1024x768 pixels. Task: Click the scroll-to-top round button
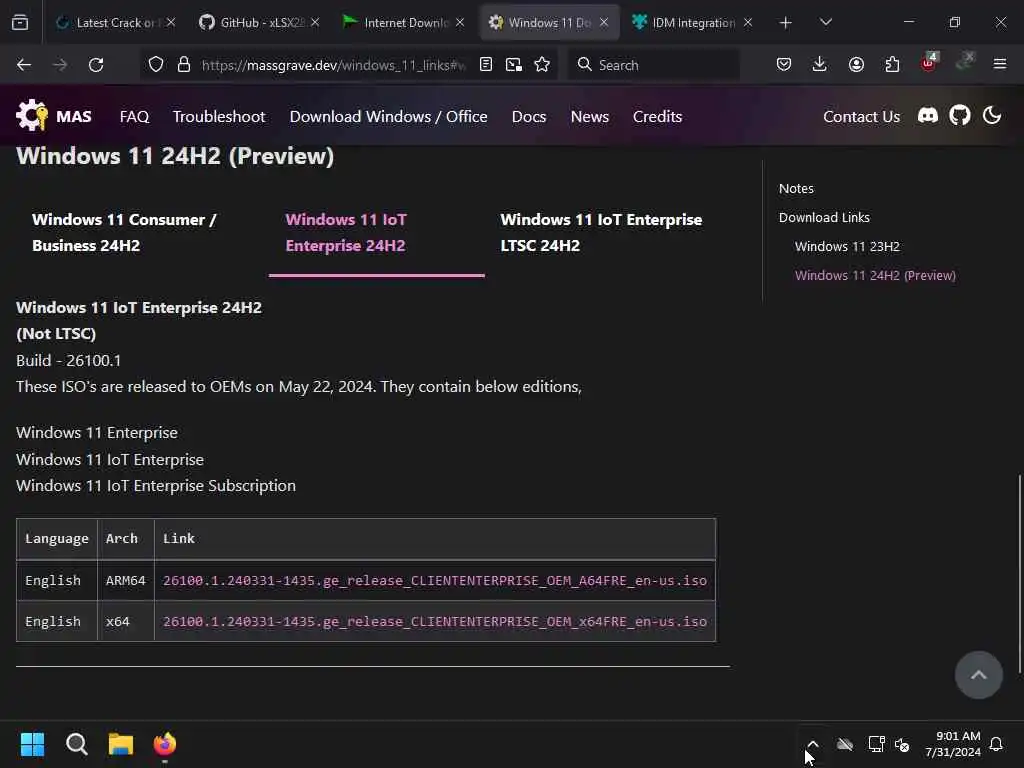pyautogui.click(x=978, y=675)
